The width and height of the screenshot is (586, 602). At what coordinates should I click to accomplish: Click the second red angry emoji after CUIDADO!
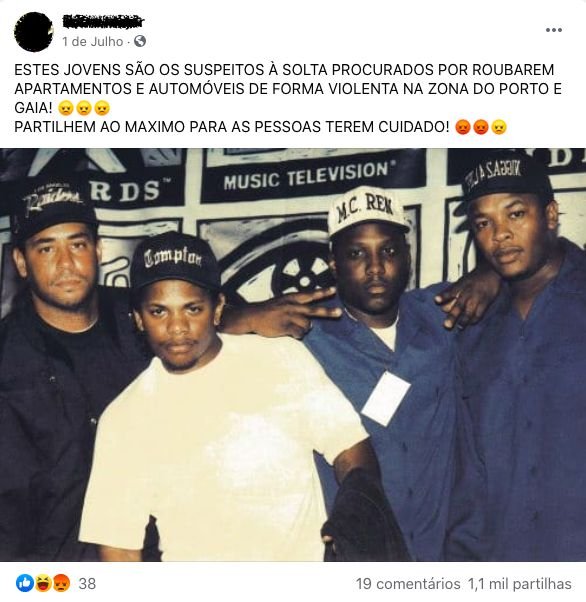click(x=480, y=127)
